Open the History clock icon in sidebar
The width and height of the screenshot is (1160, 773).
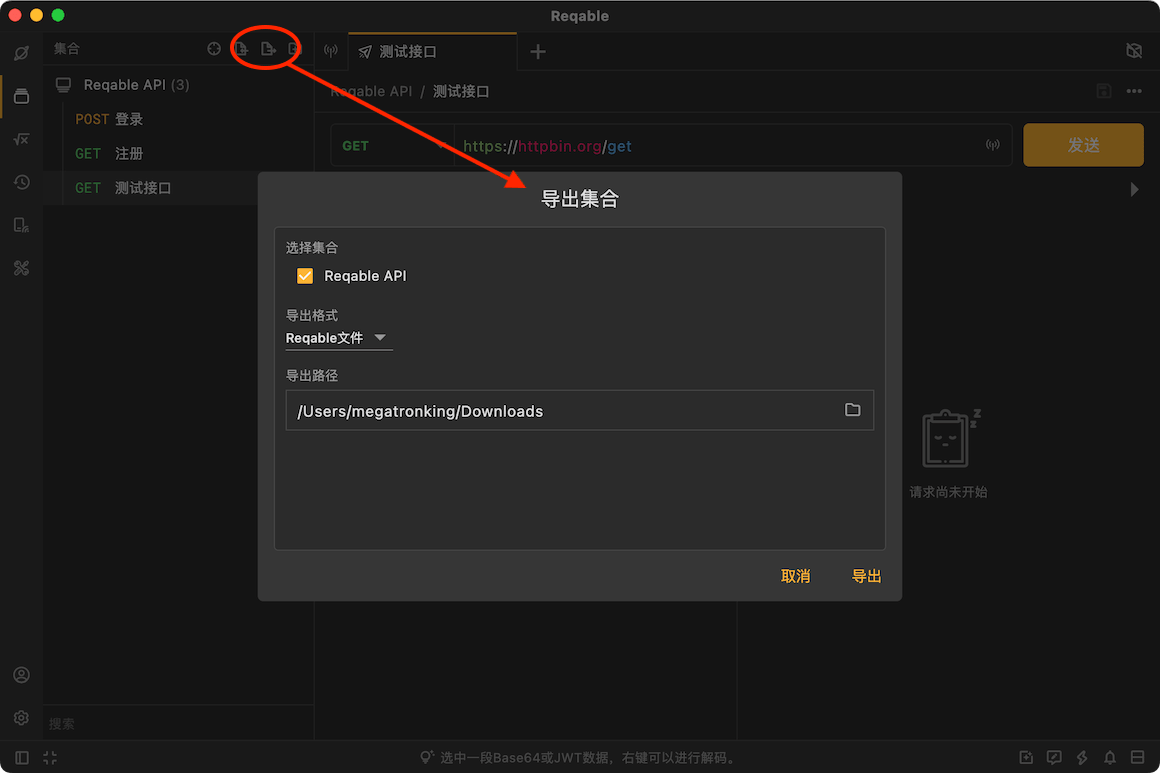pyautogui.click(x=21, y=182)
